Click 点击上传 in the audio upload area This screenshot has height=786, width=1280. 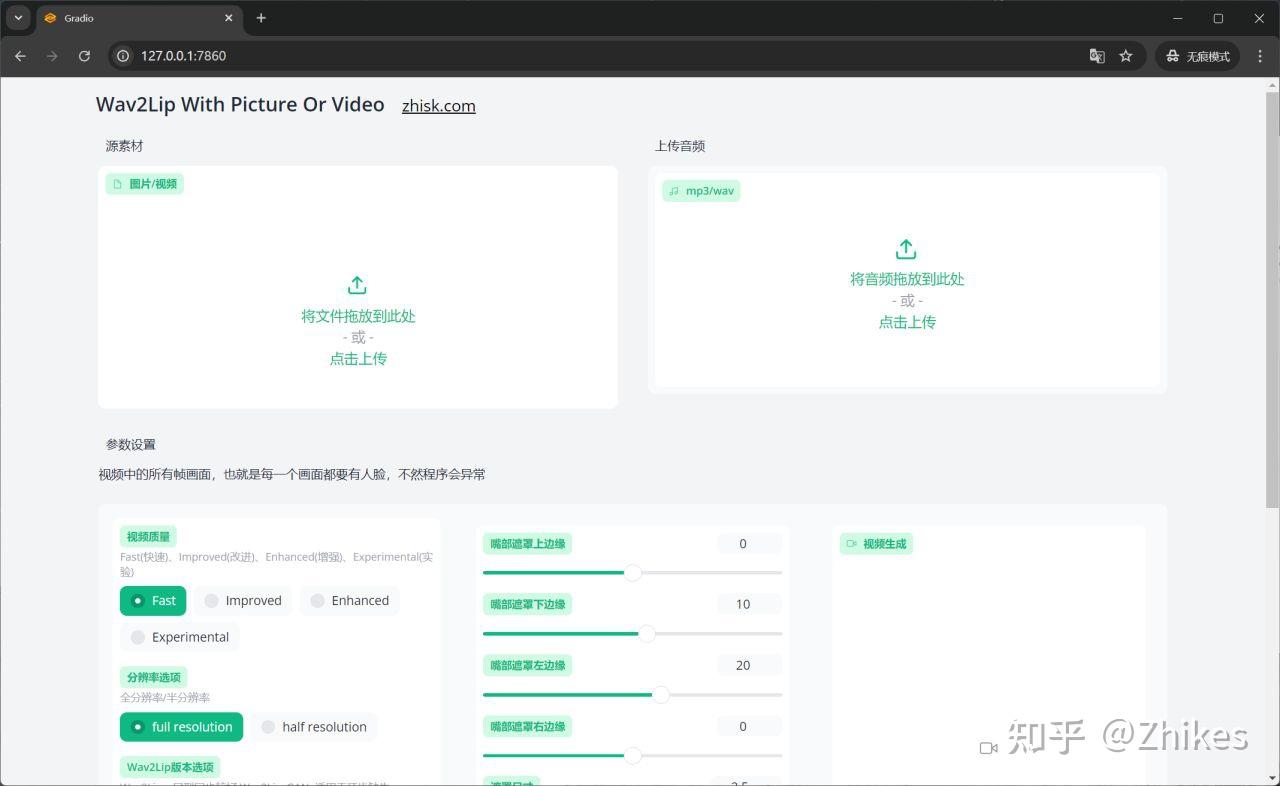(x=907, y=322)
